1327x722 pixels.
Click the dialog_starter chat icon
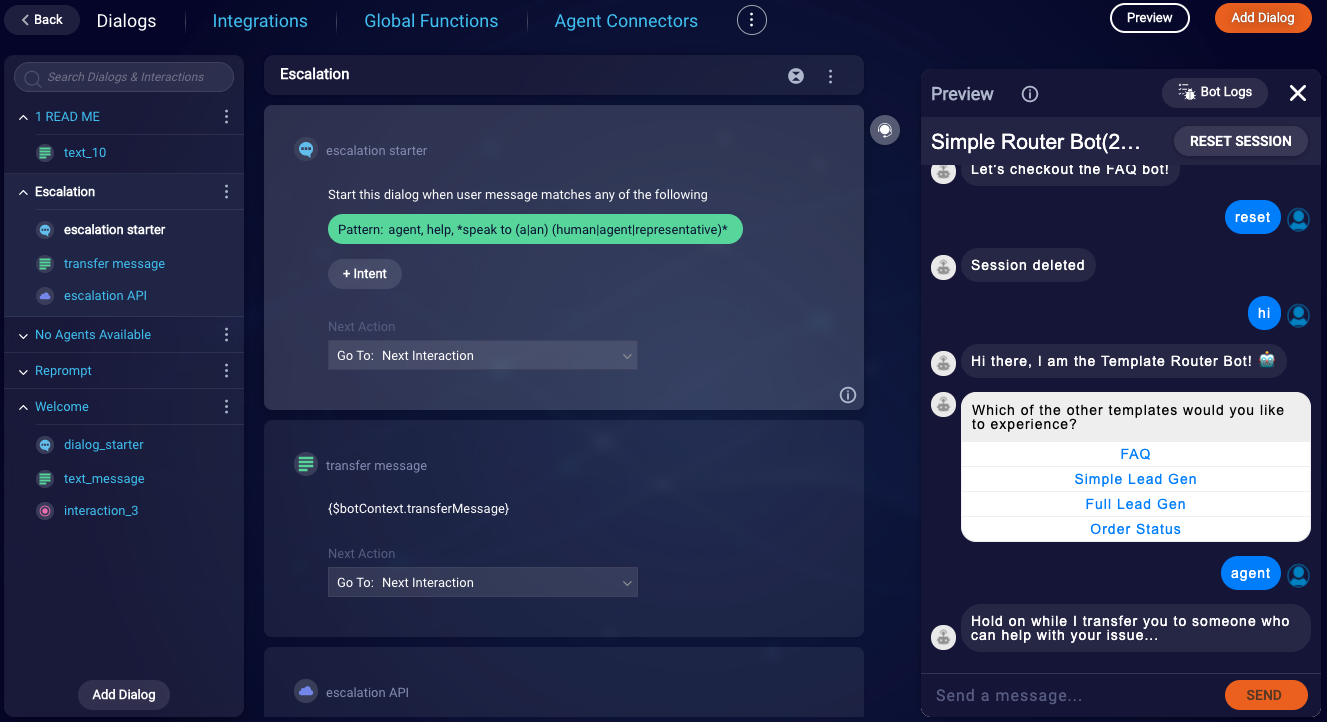[x=44, y=445]
